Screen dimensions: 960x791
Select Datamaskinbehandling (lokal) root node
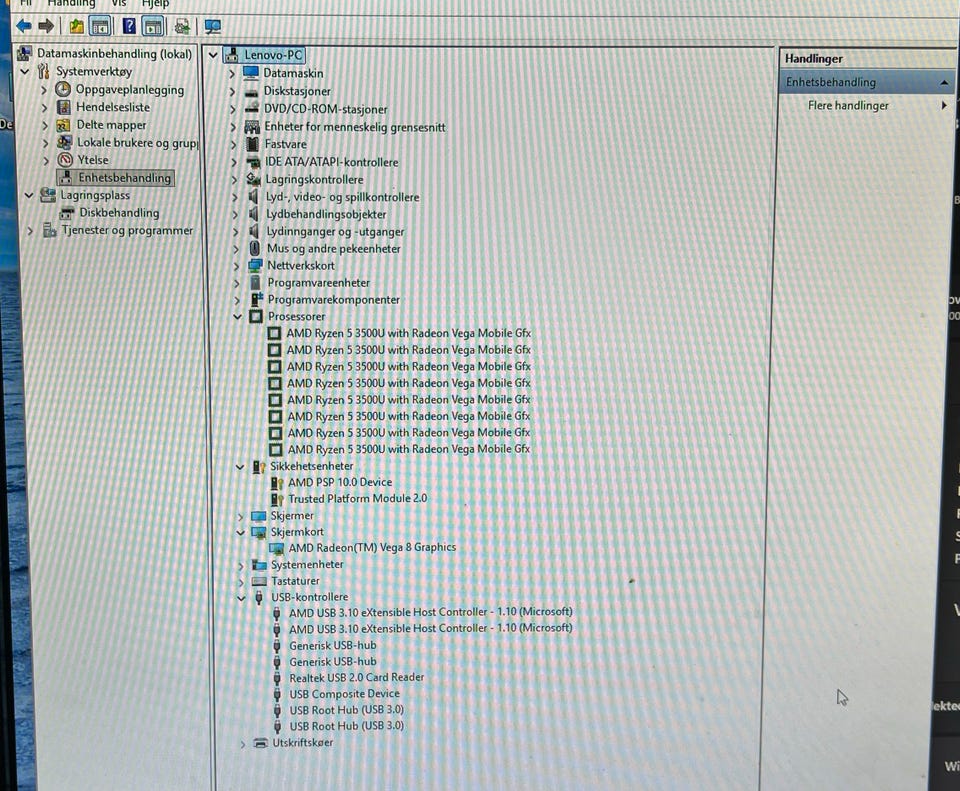114,54
